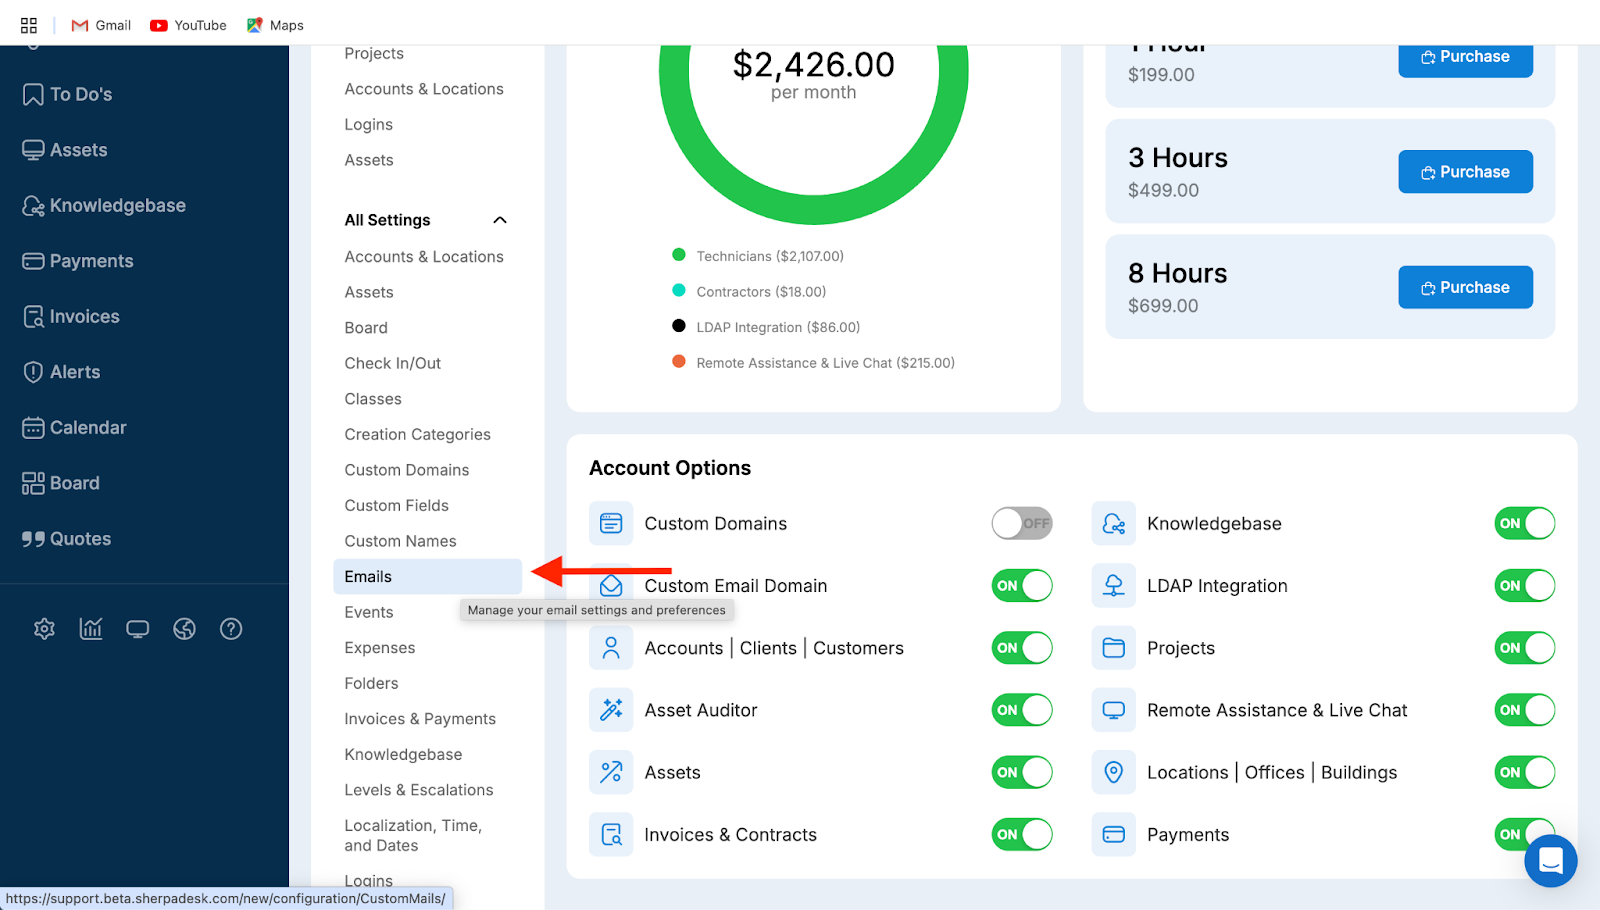This screenshot has width=1600, height=910.
Task: Disable the Custom Email Domain toggle
Action: pos(1021,586)
